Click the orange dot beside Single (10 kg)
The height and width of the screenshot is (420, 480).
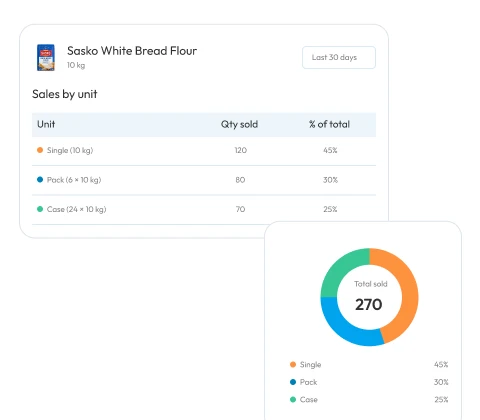click(40, 150)
